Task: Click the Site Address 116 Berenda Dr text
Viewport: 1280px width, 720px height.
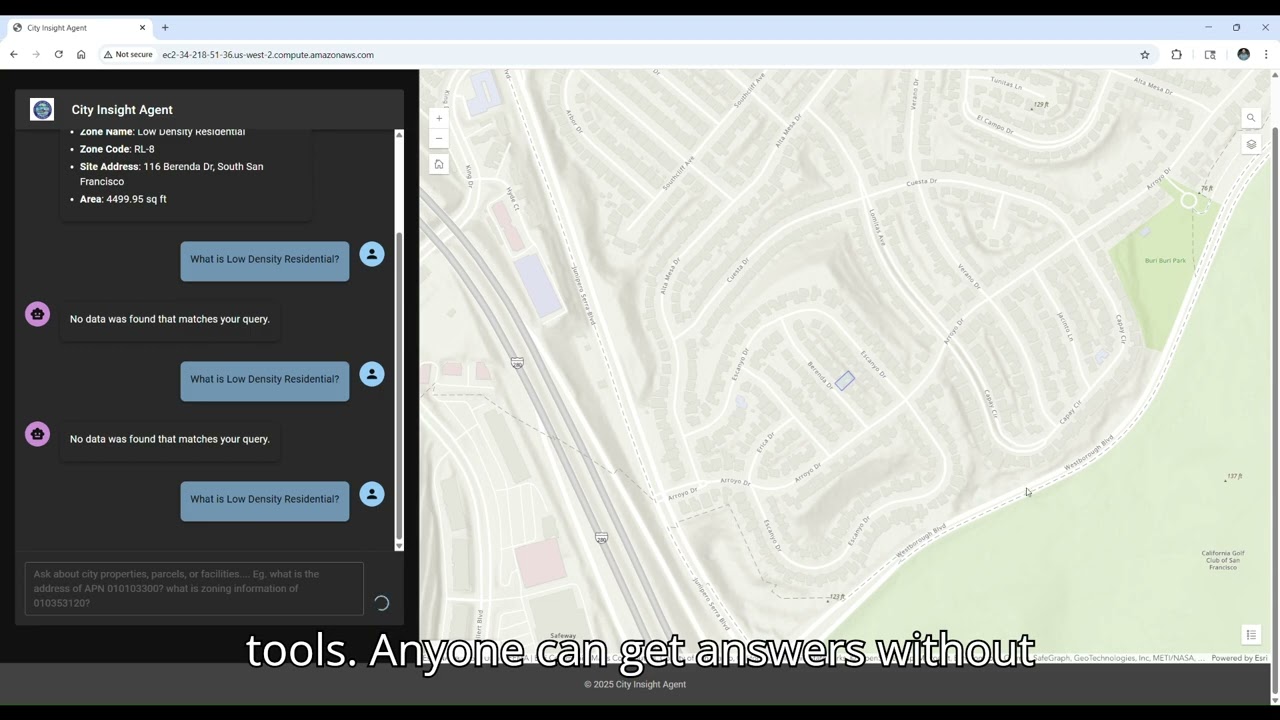Action: click(172, 174)
